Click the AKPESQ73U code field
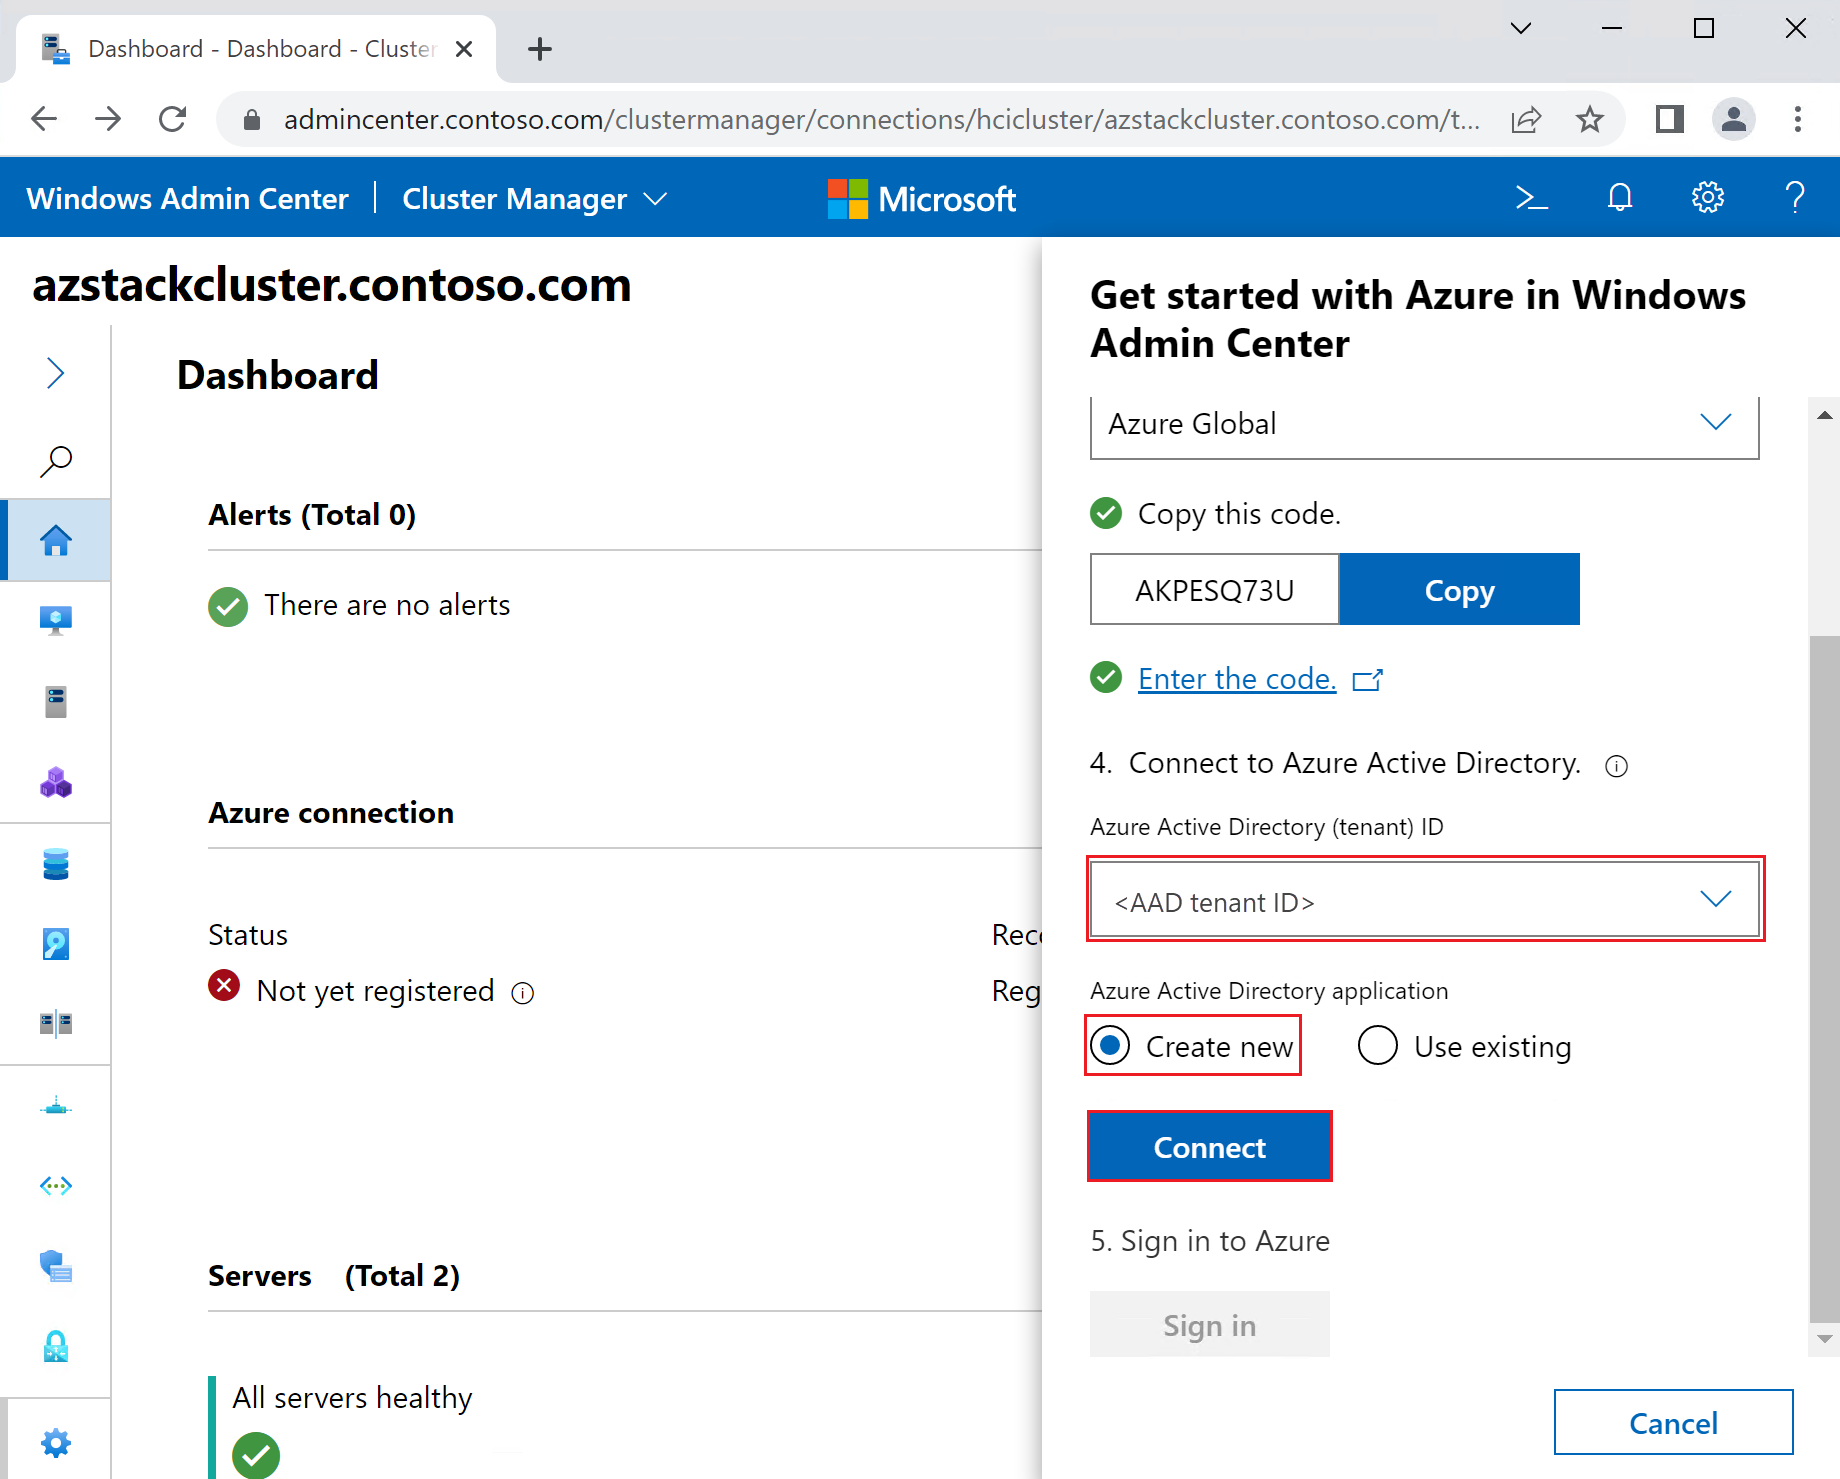The image size is (1840, 1479). [1214, 589]
